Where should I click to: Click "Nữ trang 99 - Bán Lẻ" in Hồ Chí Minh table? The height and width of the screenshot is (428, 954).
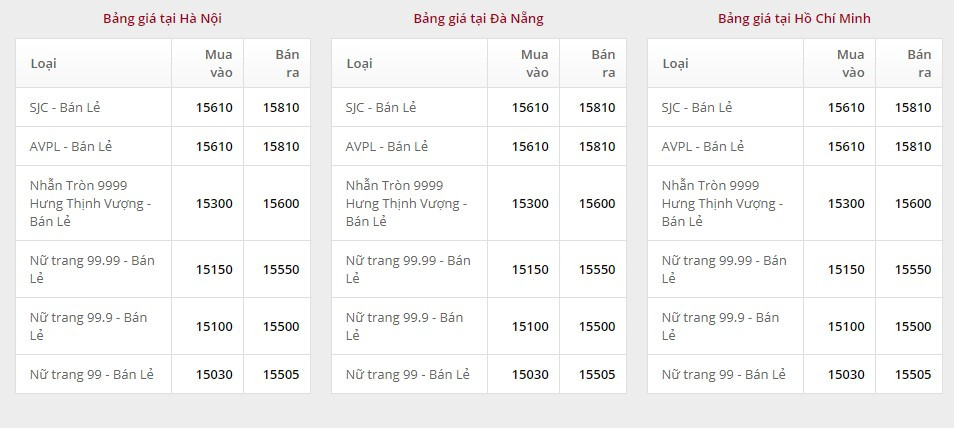pyautogui.click(x=724, y=374)
